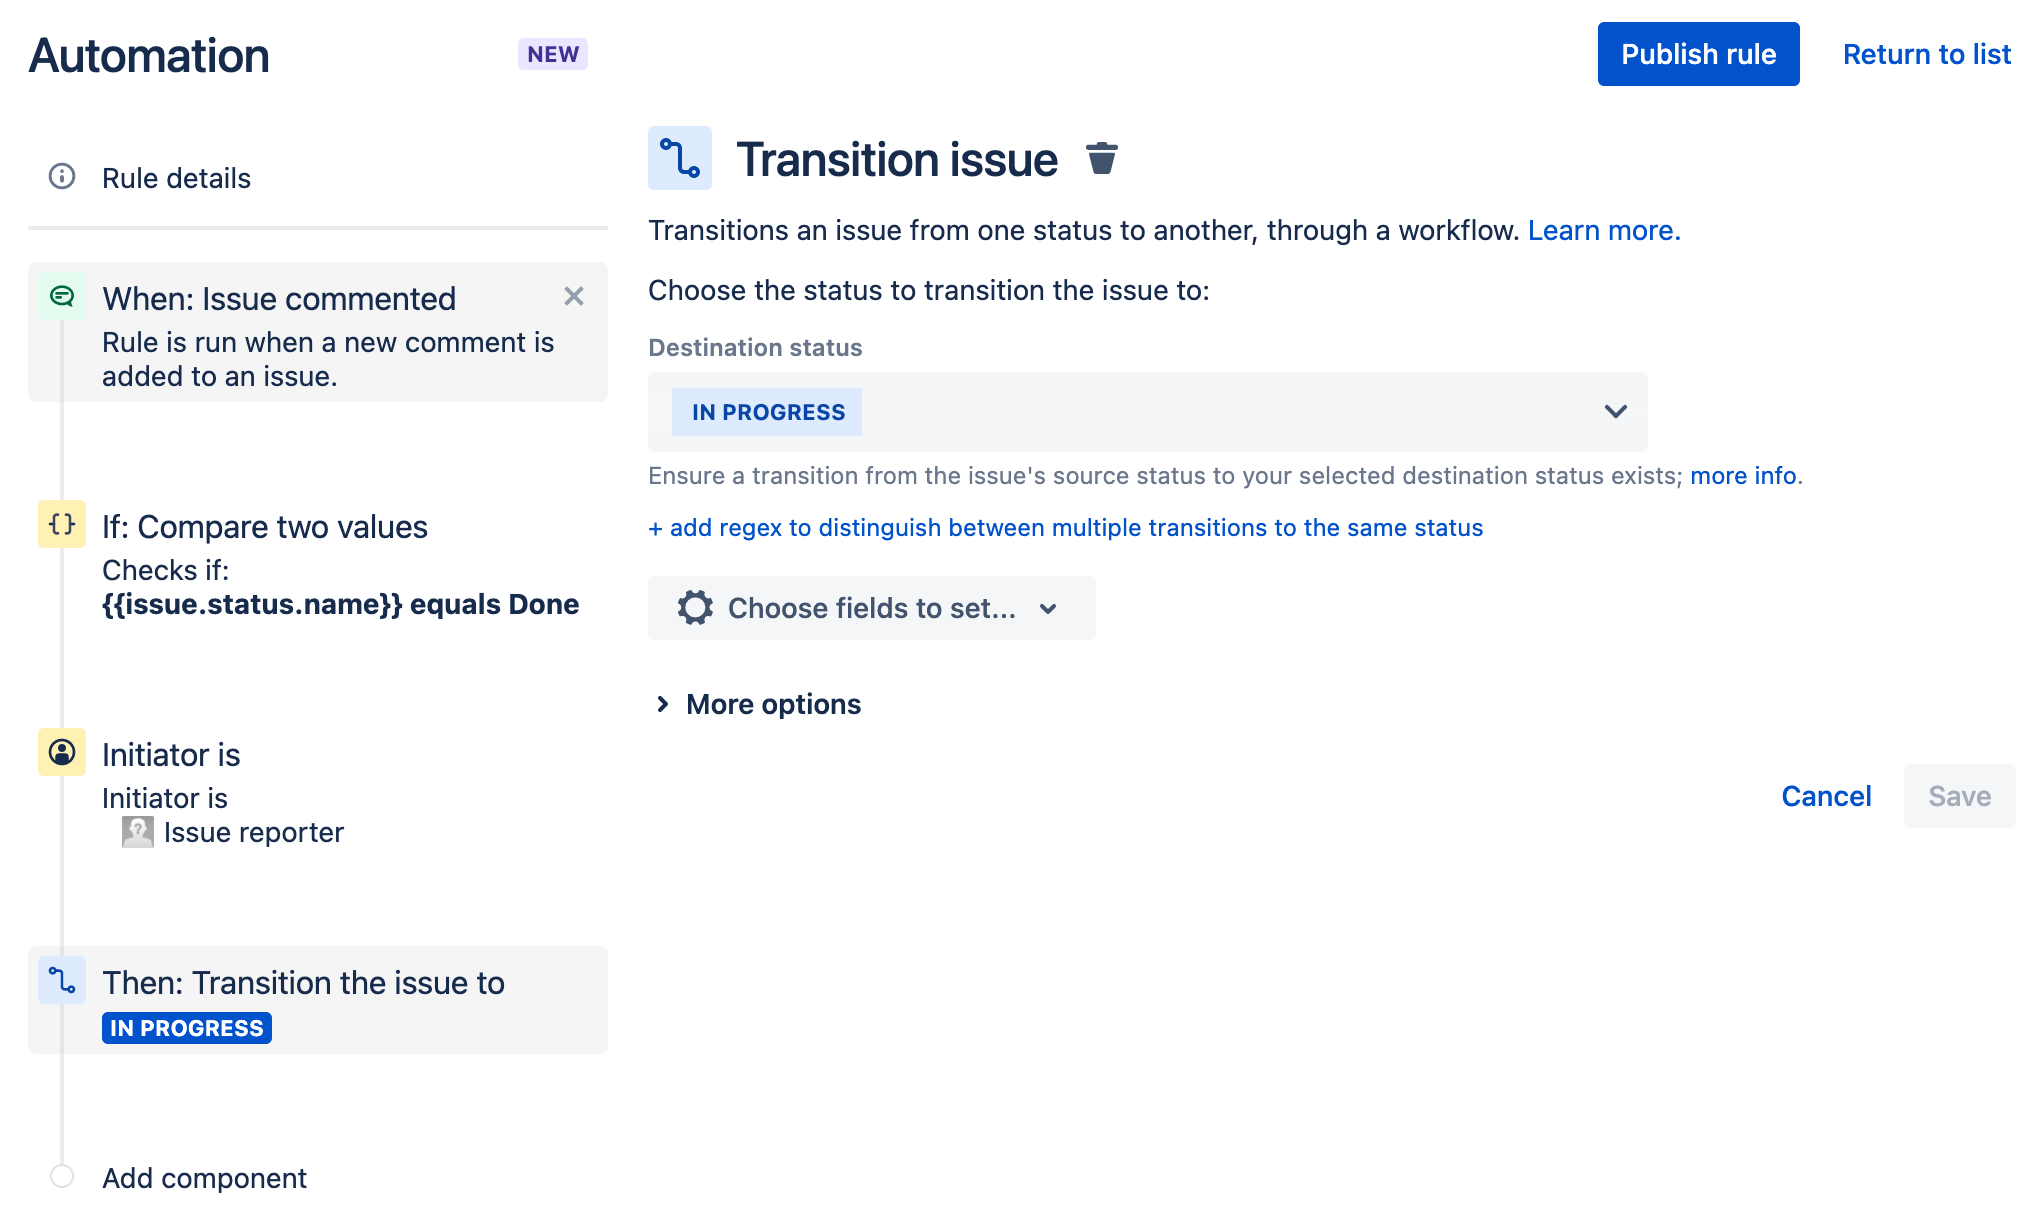Click the add regex transition link
The height and width of the screenshot is (1216, 2042).
coord(1068,525)
